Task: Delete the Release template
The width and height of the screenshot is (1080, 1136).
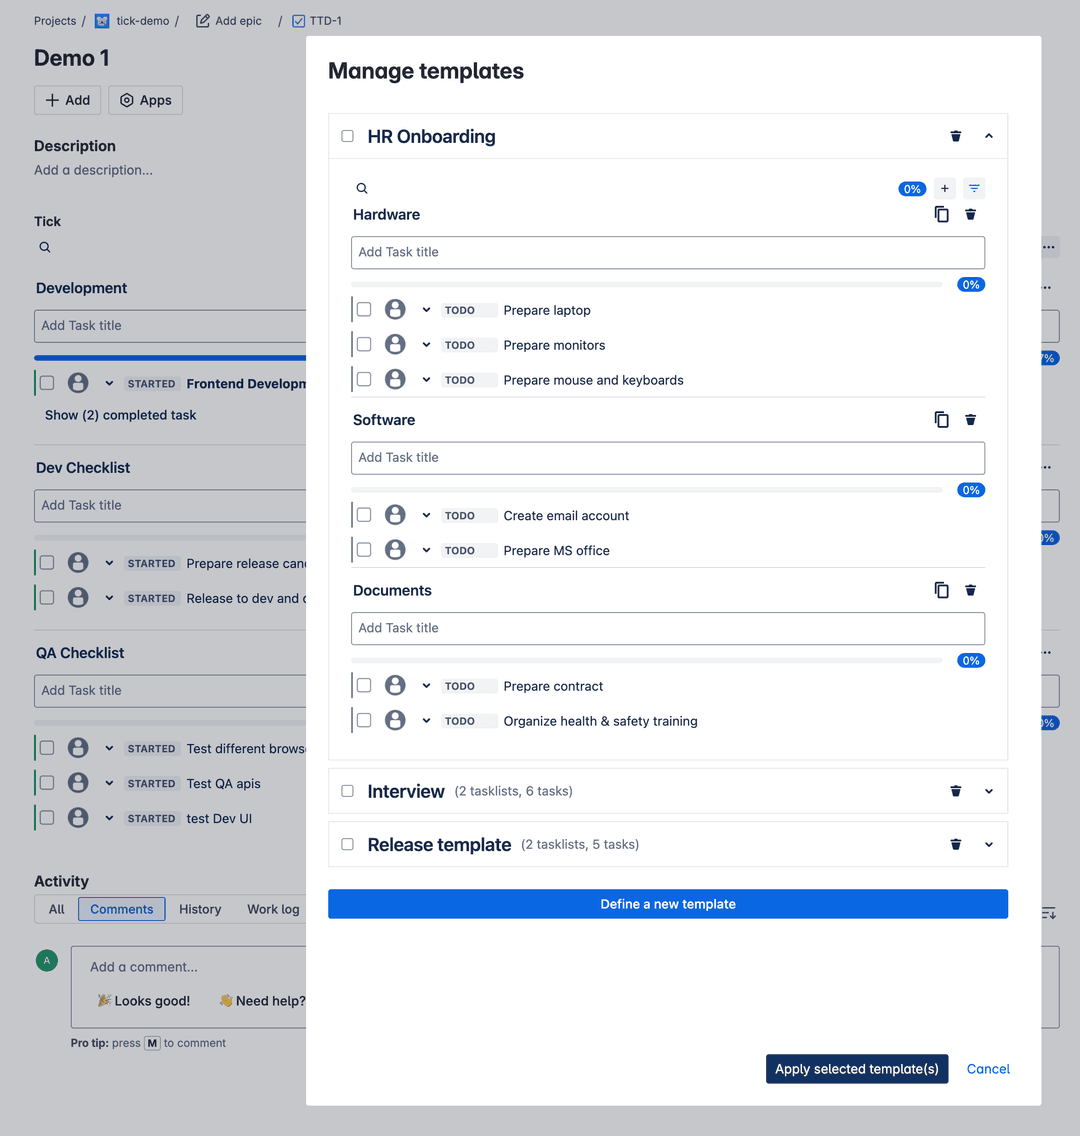Action: [x=955, y=844]
